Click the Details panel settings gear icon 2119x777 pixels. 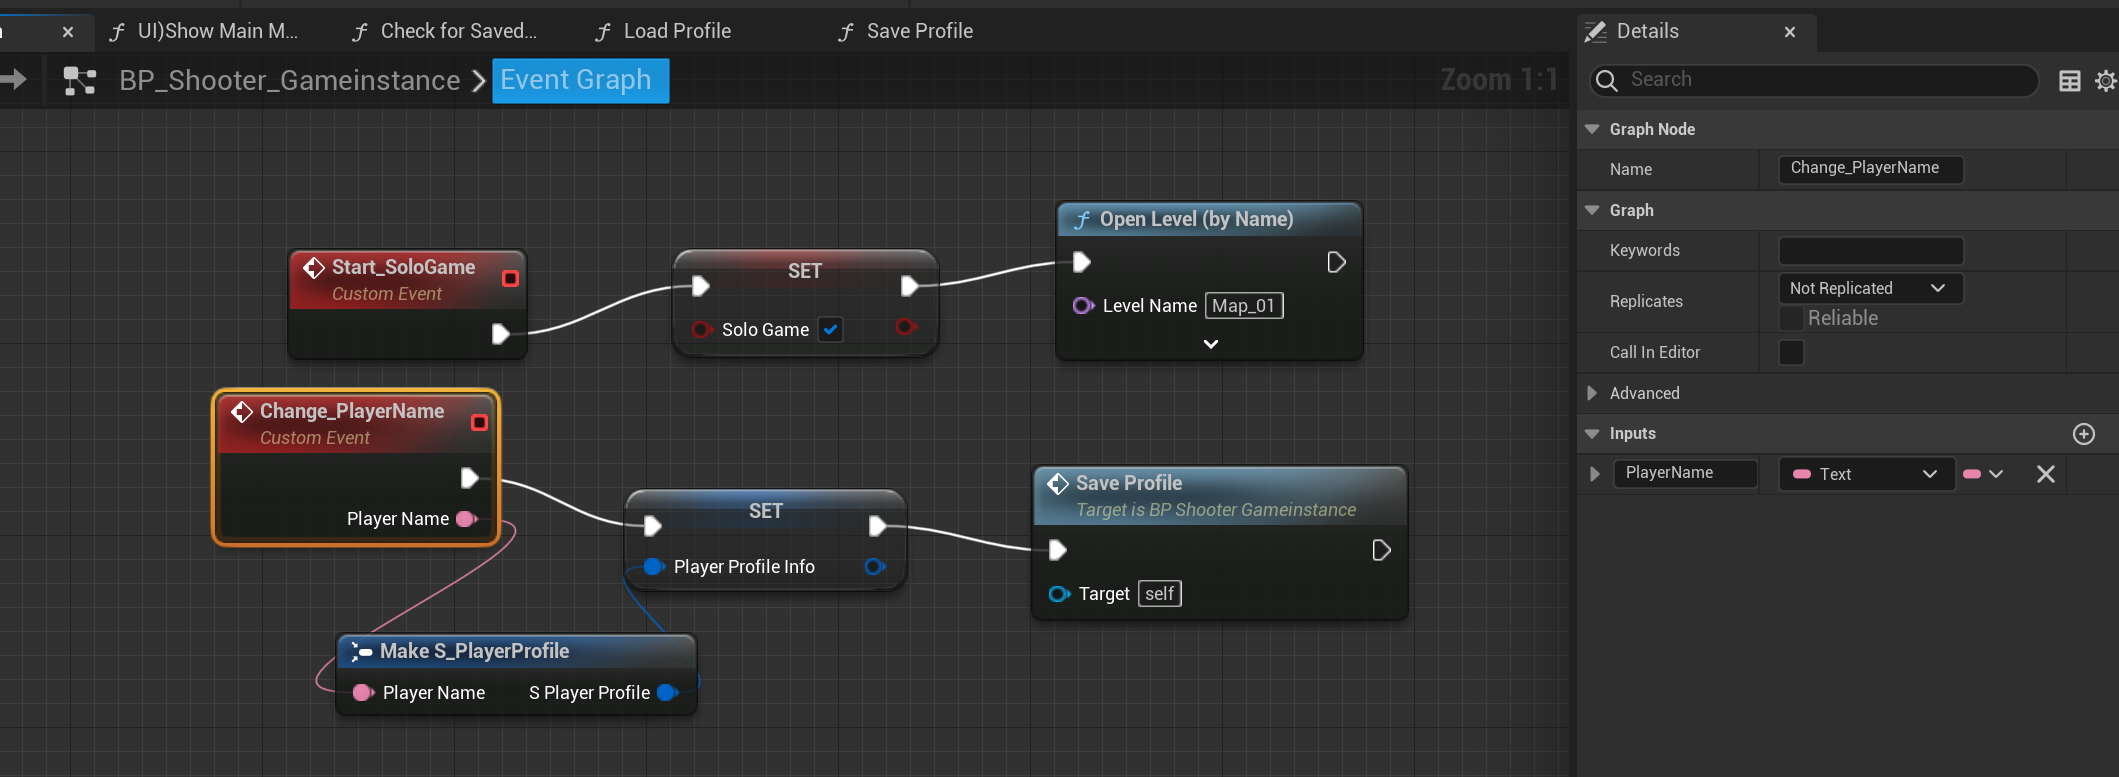[x=2105, y=81]
